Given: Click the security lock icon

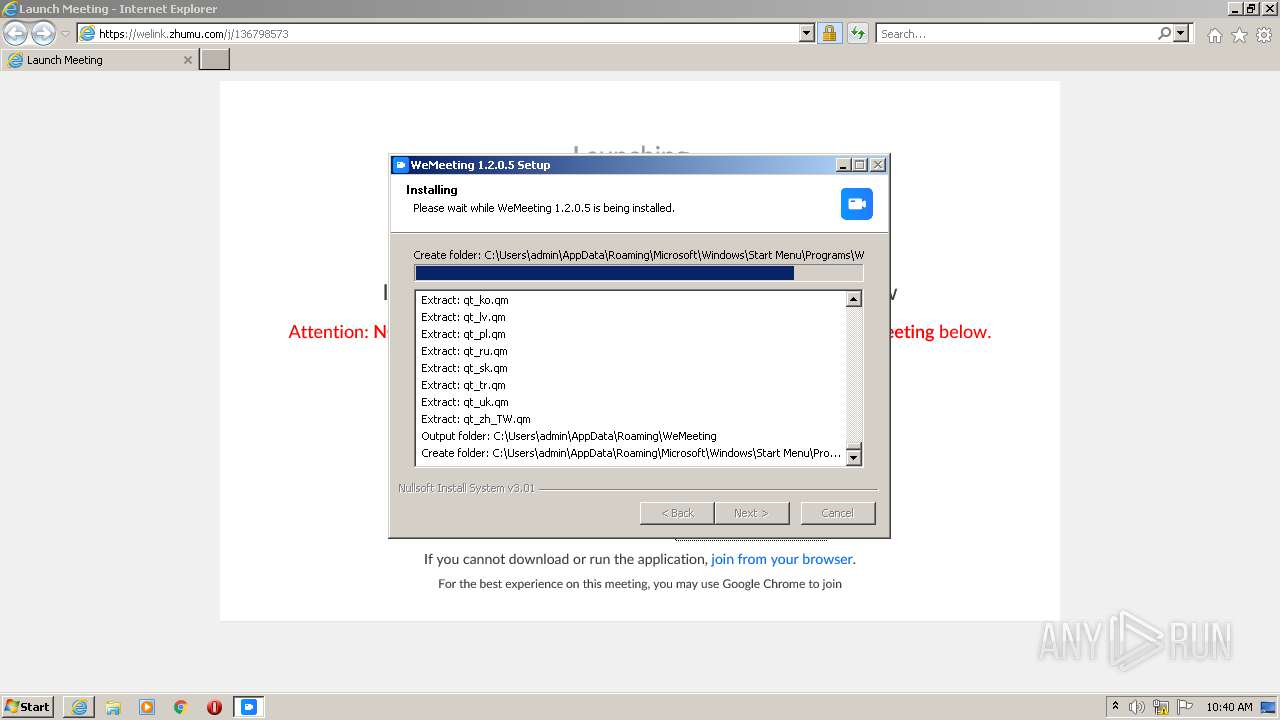Looking at the screenshot, I should [x=829, y=33].
